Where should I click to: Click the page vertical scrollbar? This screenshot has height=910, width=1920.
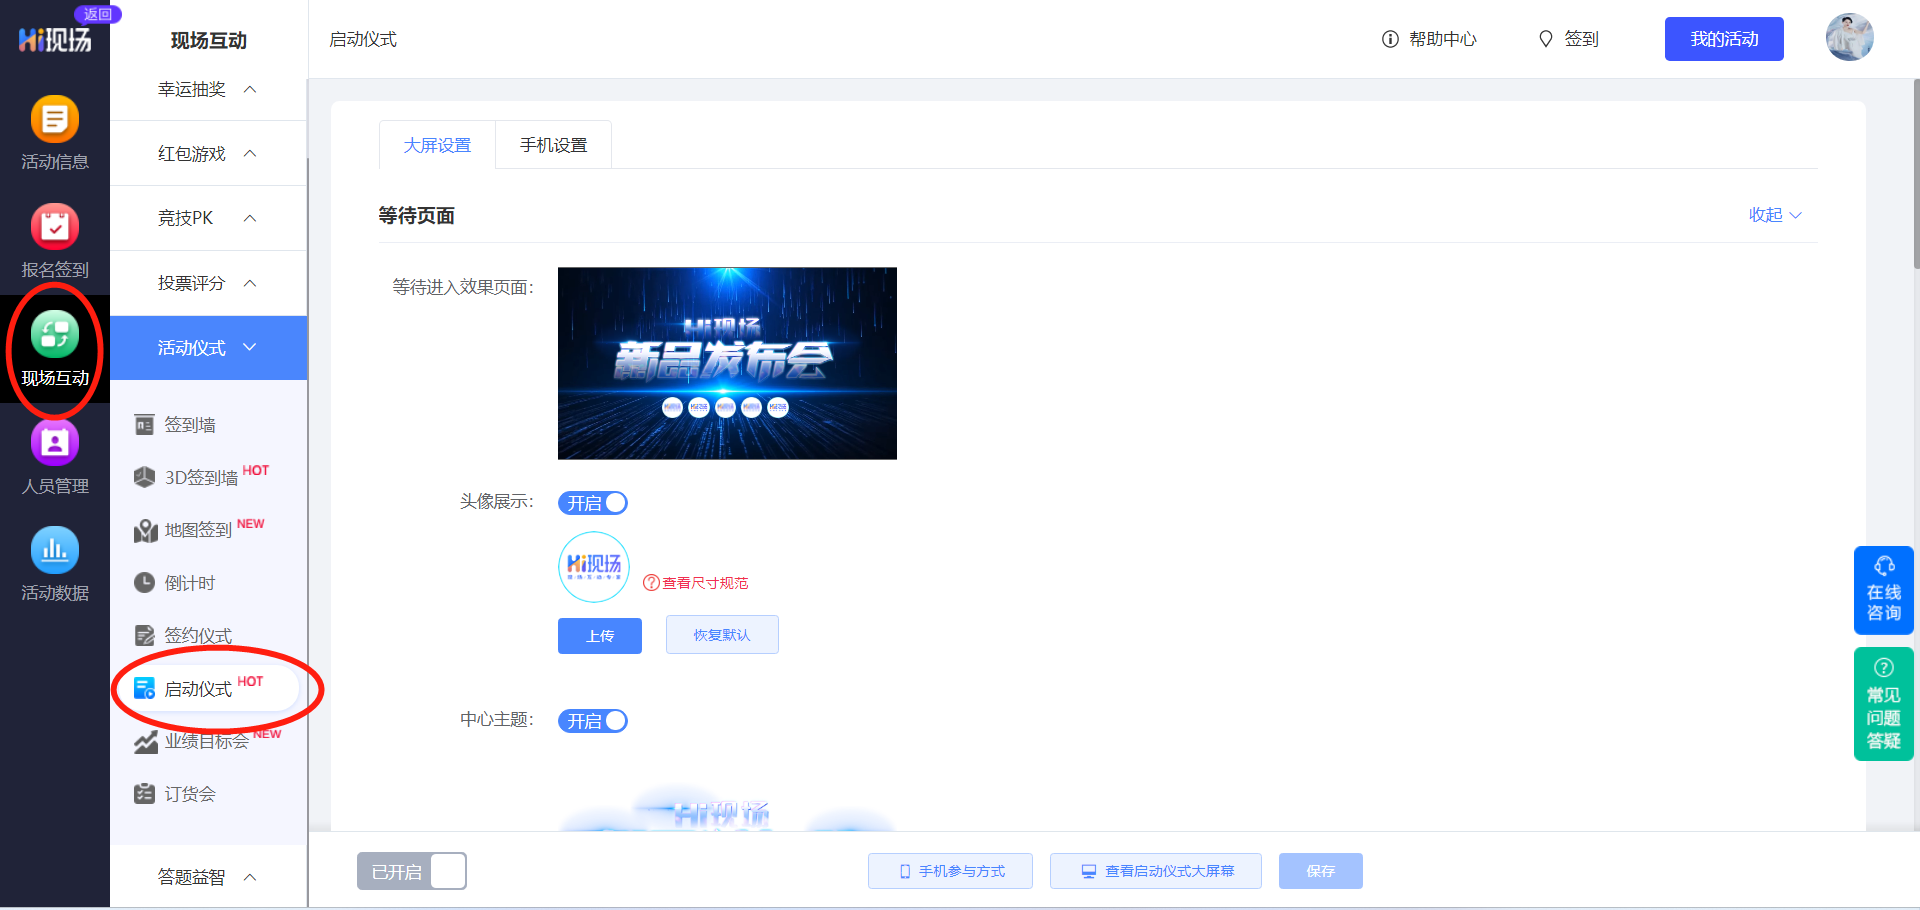1915,175
